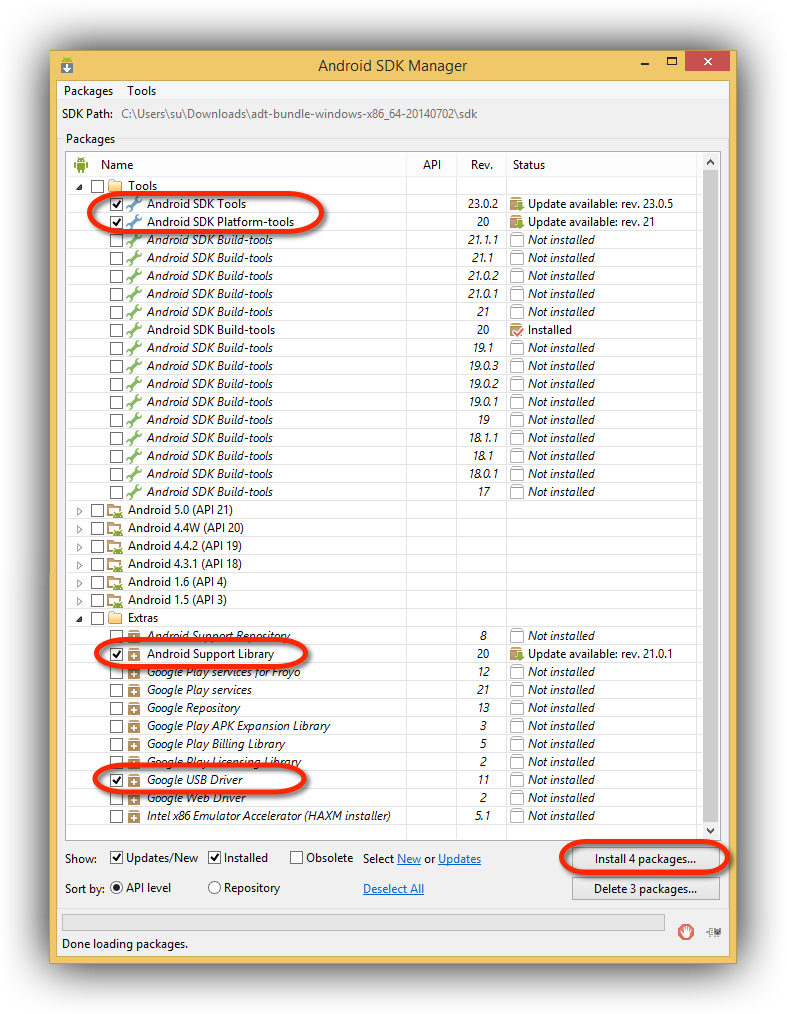The height and width of the screenshot is (1014, 787).
Task: Enable the Obsolete checkbox
Action: coord(296,858)
